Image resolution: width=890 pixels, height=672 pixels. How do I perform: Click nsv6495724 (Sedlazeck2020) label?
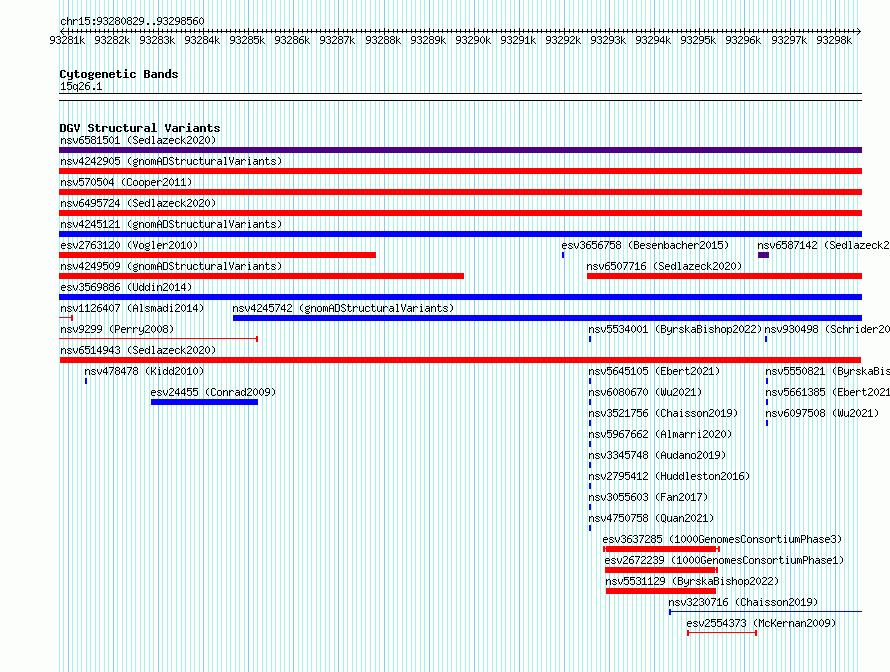click(138, 203)
